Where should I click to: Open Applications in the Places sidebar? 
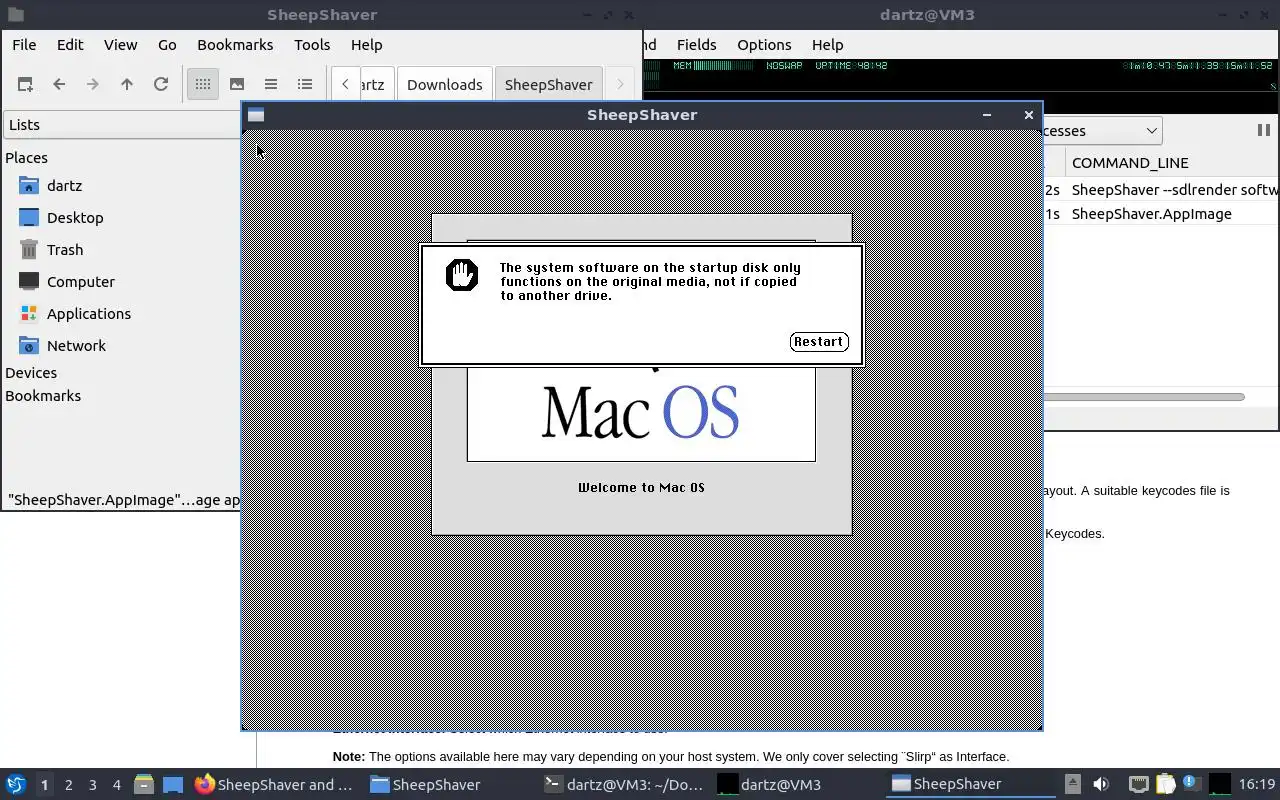(x=89, y=314)
